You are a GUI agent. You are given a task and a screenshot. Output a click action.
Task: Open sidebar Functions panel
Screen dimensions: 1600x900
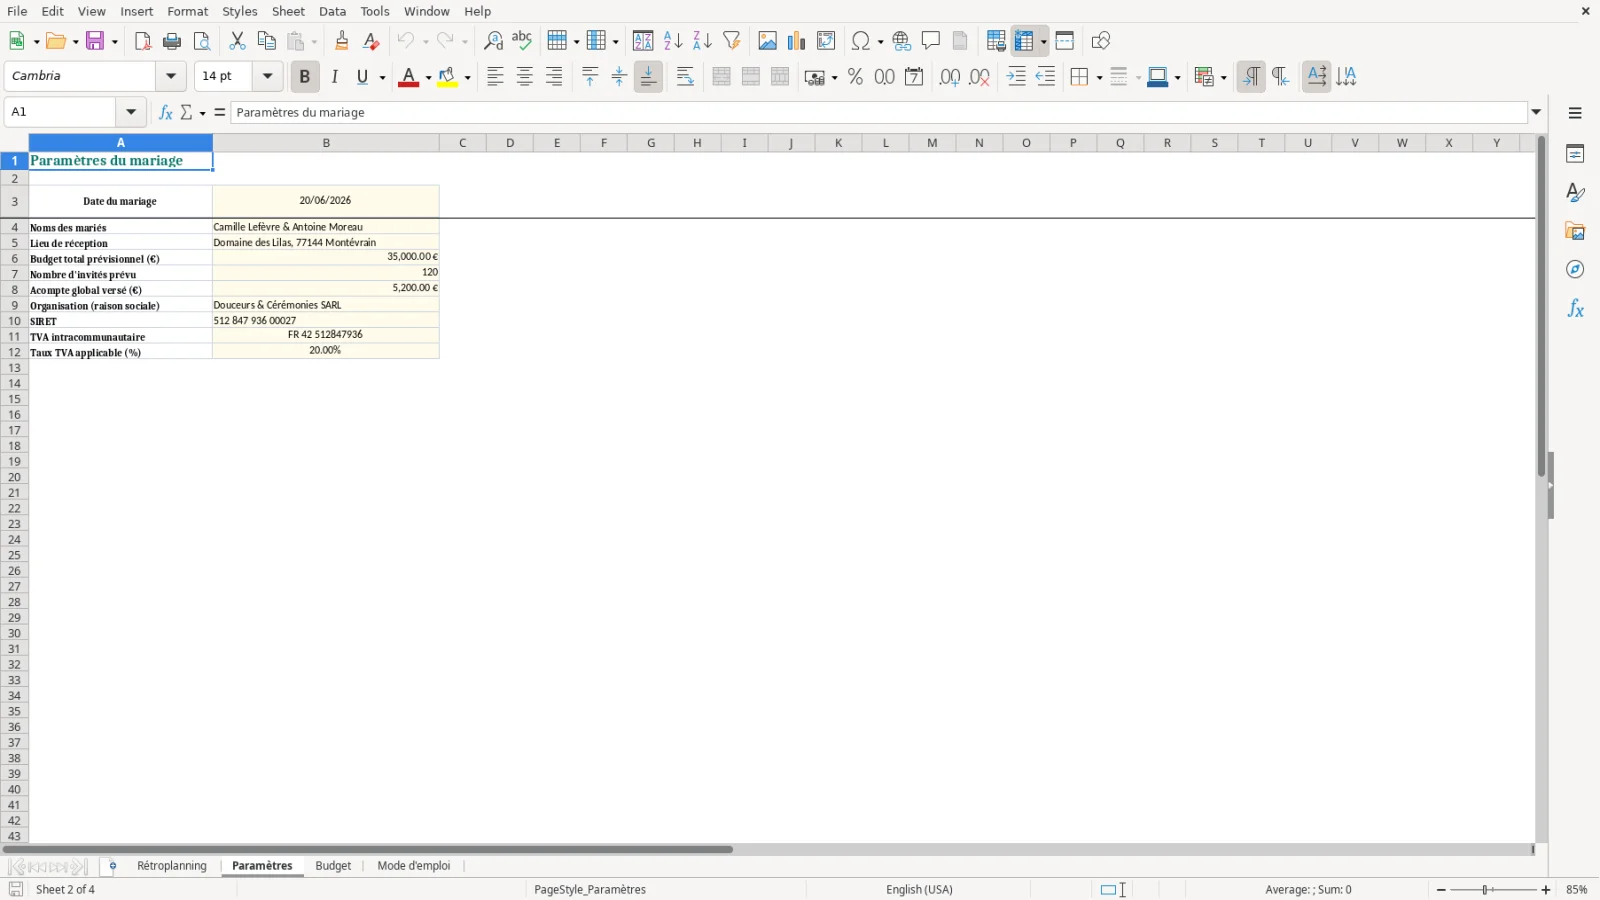tap(1575, 309)
